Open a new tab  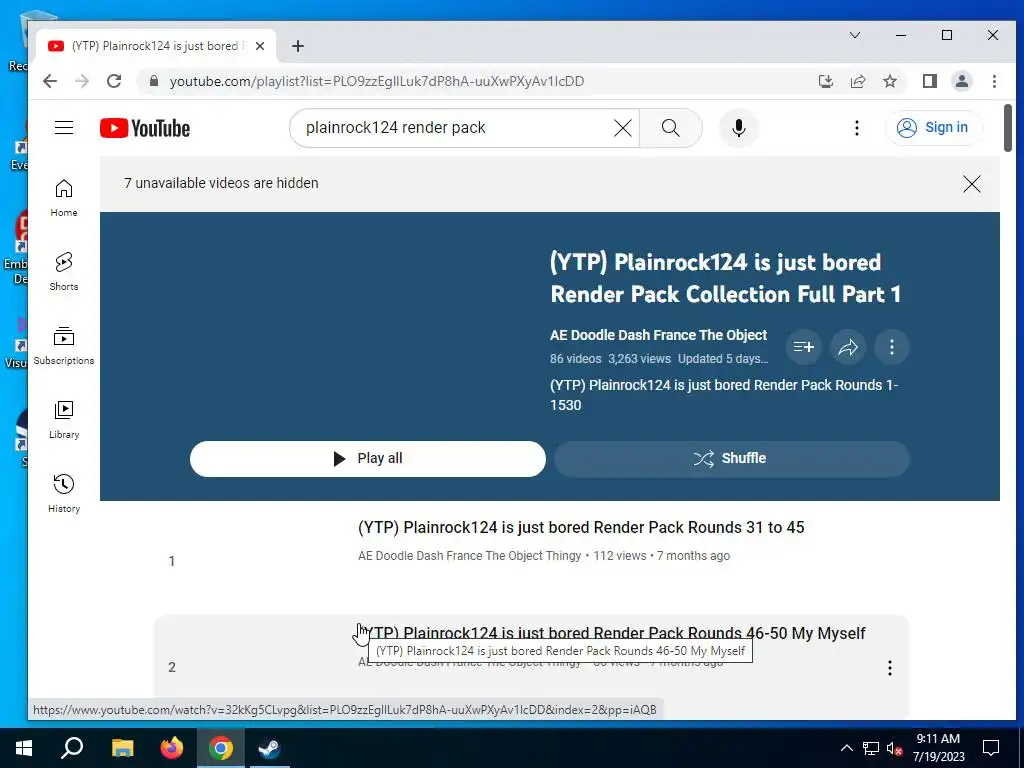coord(298,46)
